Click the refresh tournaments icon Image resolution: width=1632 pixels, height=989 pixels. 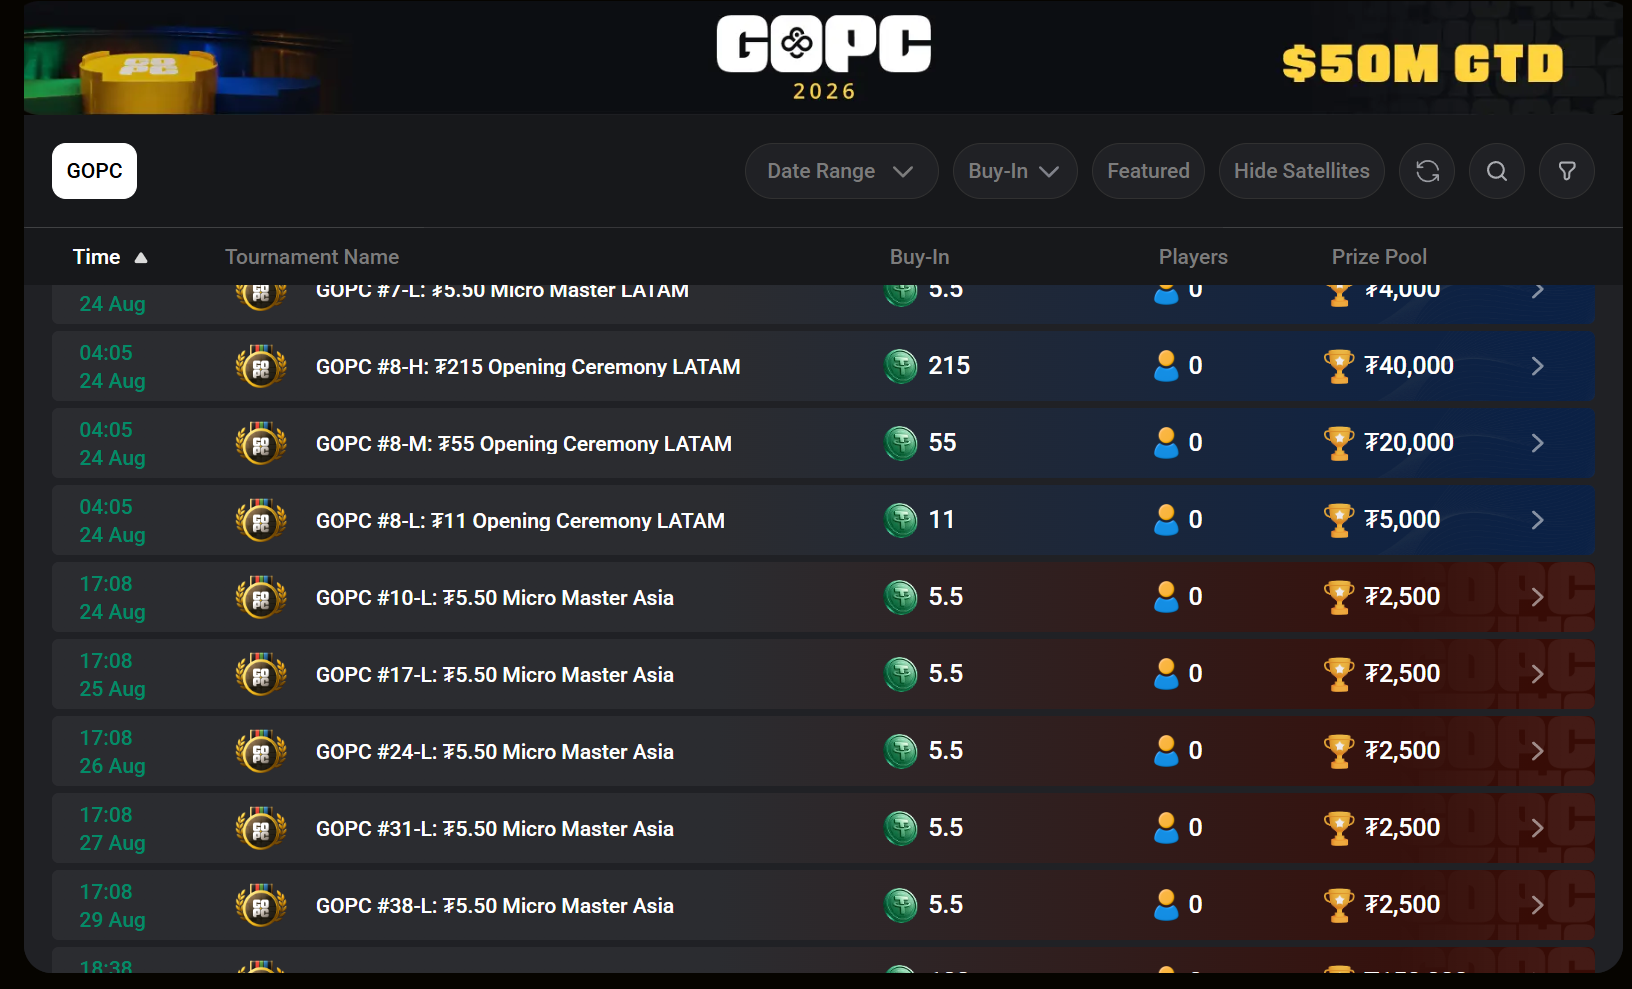tap(1427, 171)
